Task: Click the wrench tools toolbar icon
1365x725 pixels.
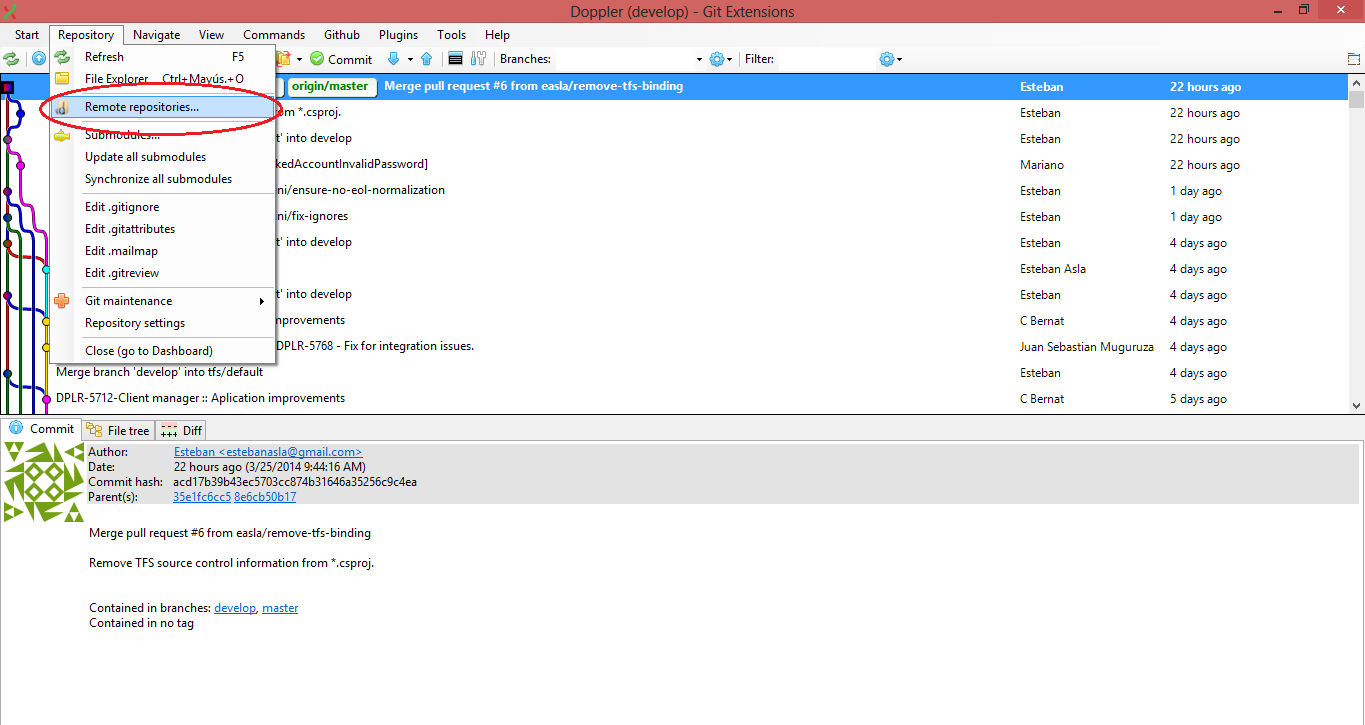Action: [478, 59]
